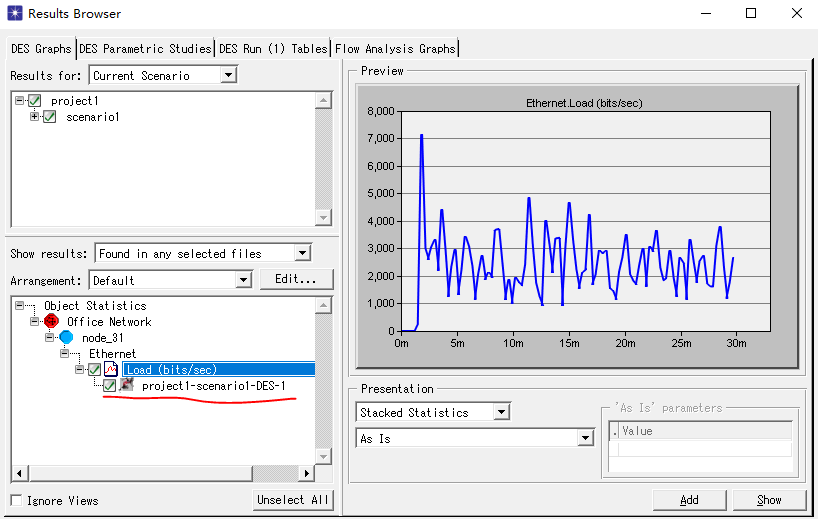The image size is (818, 519).
Task: Collapse the Load (bits/sec) tree branch
Action: [80, 369]
